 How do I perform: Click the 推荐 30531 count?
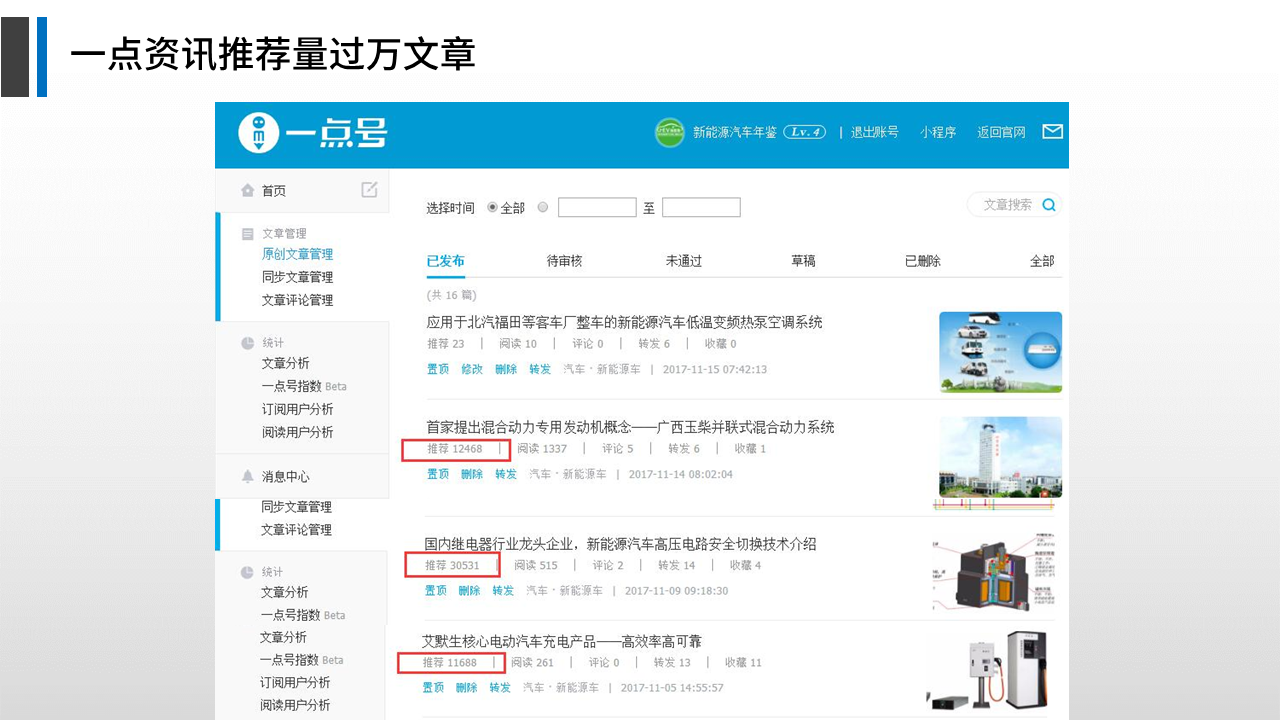[x=452, y=566]
